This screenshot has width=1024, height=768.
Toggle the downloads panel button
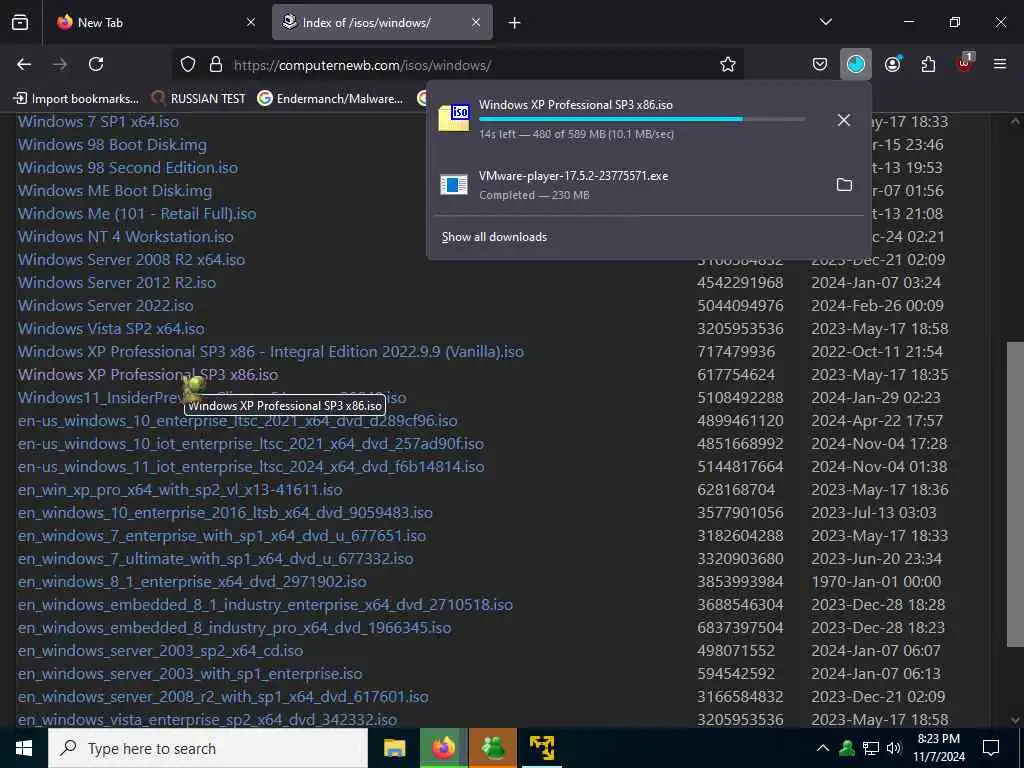856,64
